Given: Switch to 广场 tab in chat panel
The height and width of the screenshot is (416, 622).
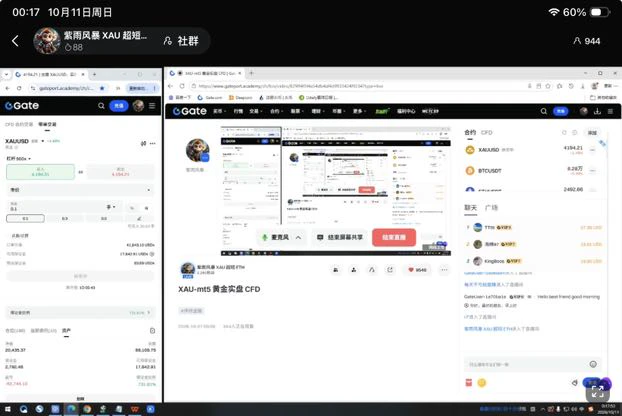Looking at the screenshot, I should pos(491,208).
